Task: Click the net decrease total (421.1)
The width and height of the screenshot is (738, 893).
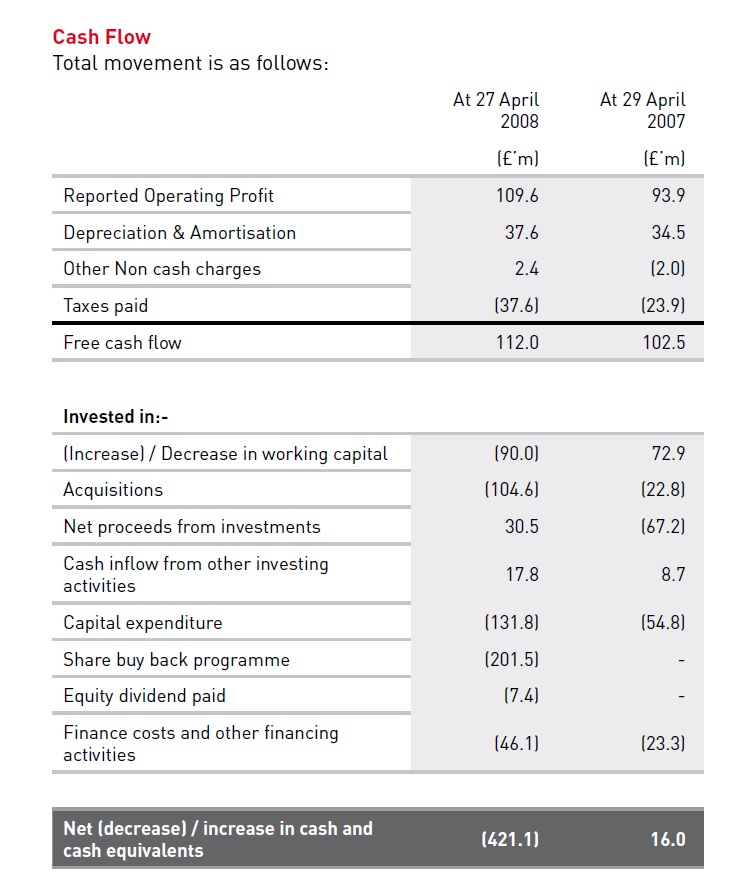Action: point(511,839)
